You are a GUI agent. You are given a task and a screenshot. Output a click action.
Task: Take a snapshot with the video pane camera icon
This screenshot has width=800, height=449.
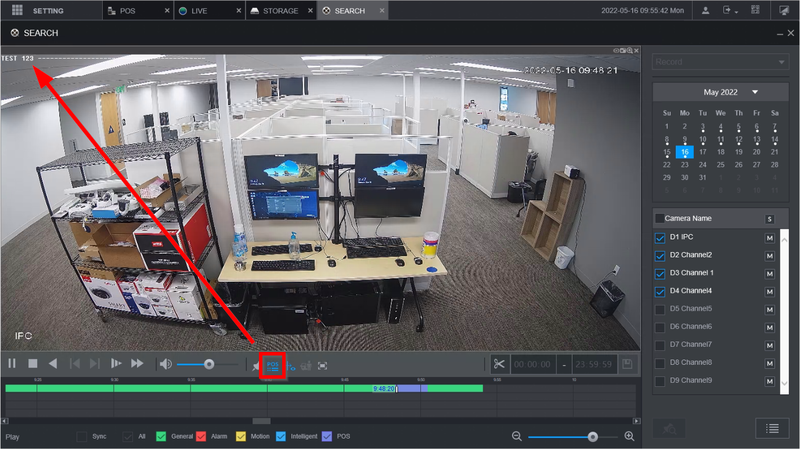click(622, 51)
